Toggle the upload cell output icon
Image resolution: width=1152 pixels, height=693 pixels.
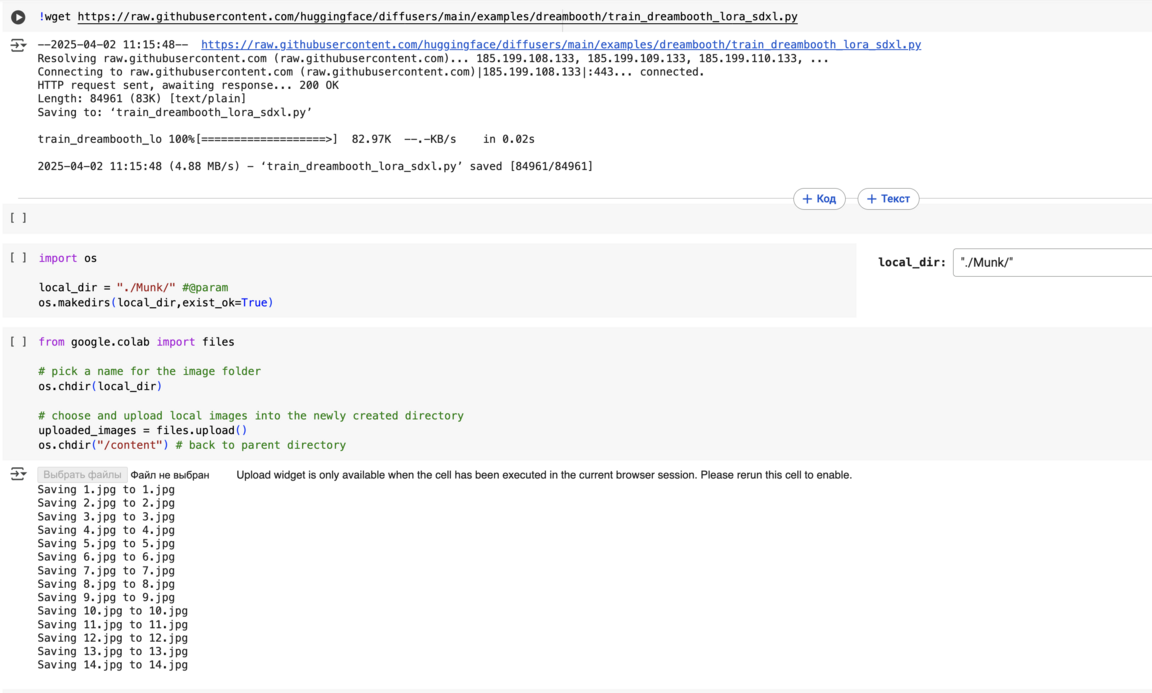(18, 474)
